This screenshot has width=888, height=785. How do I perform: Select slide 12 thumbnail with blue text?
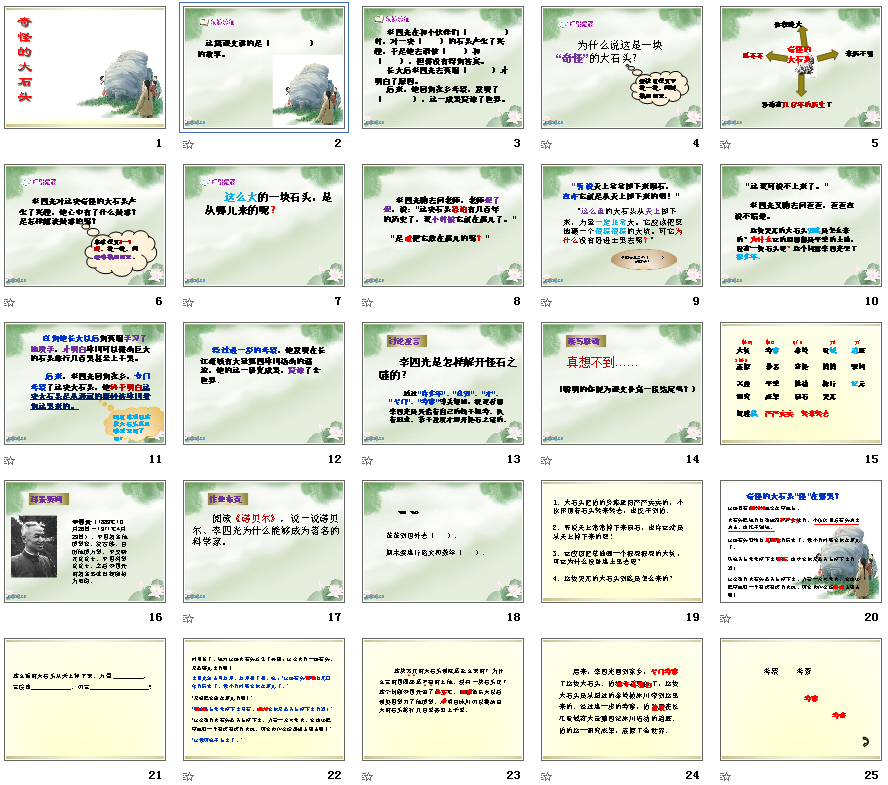point(265,384)
